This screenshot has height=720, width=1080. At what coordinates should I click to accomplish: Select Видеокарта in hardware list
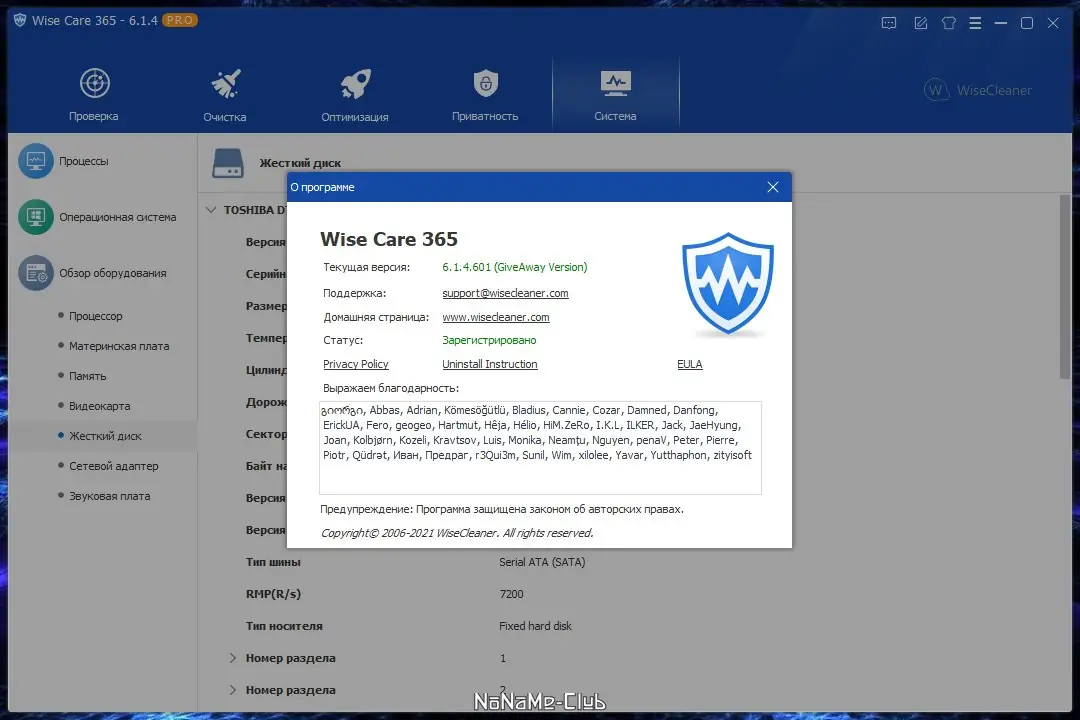pyautogui.click(x=100, y=406)
